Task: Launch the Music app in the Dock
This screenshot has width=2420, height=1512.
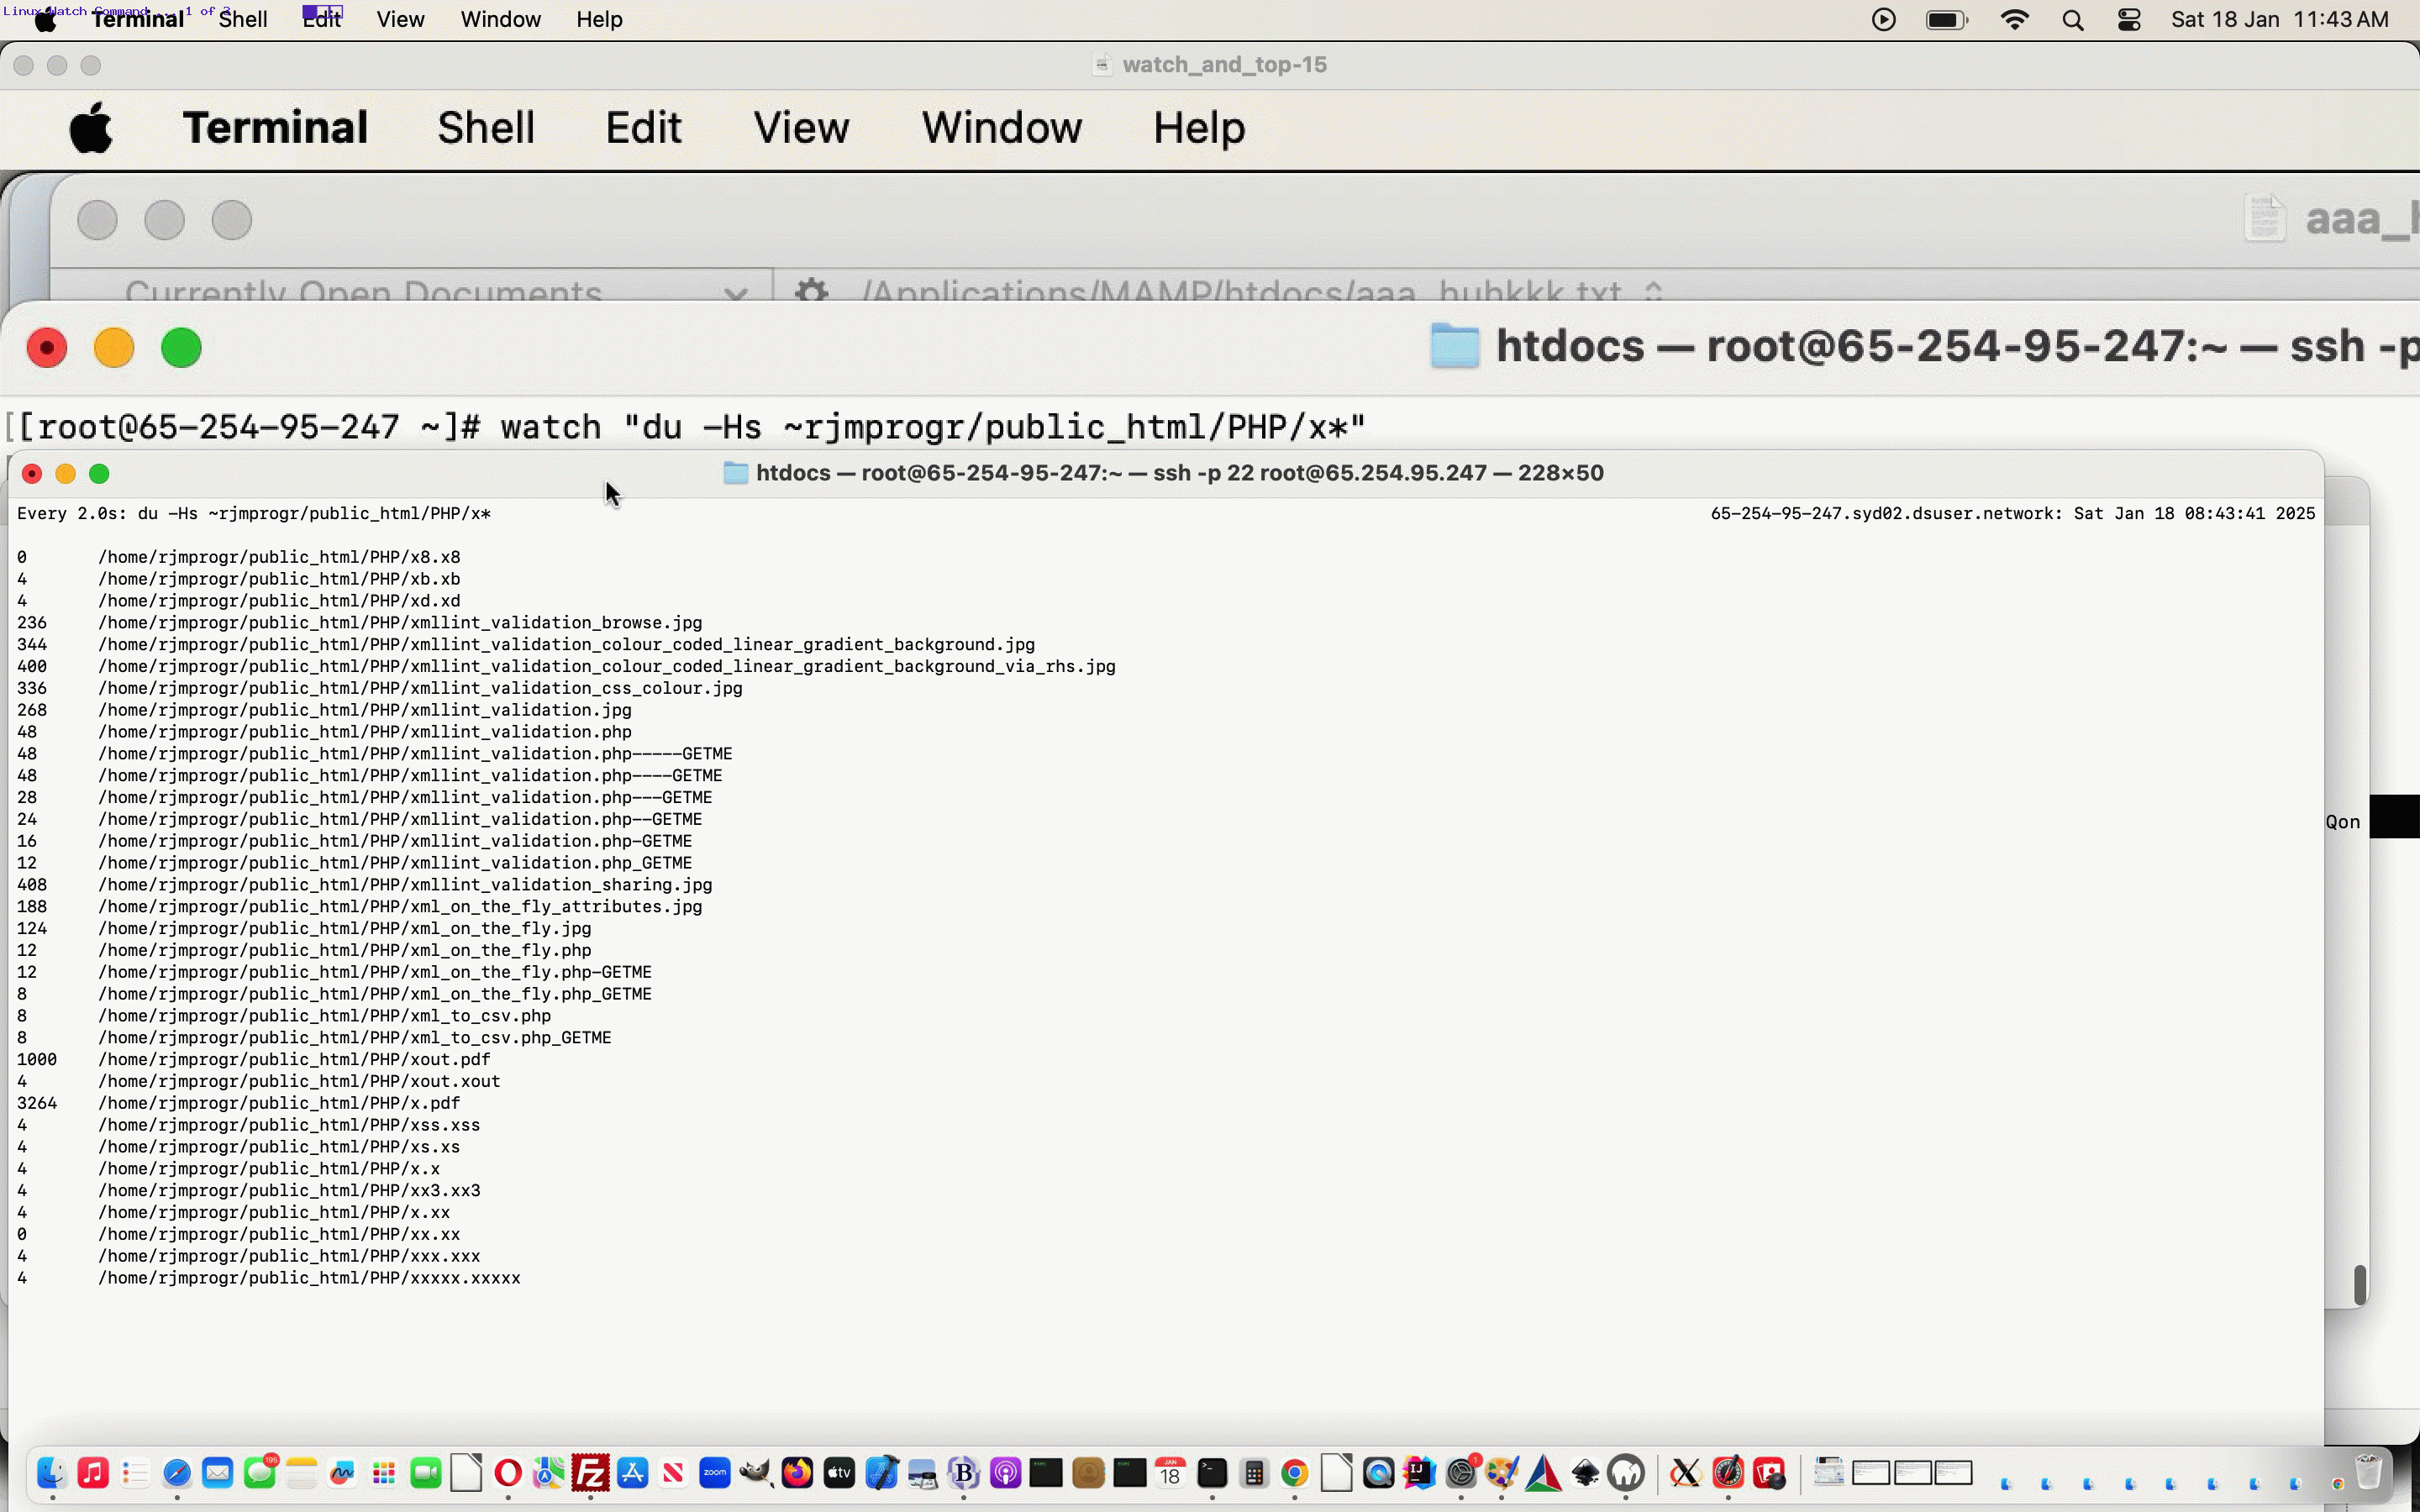Action: (93, 1473)
